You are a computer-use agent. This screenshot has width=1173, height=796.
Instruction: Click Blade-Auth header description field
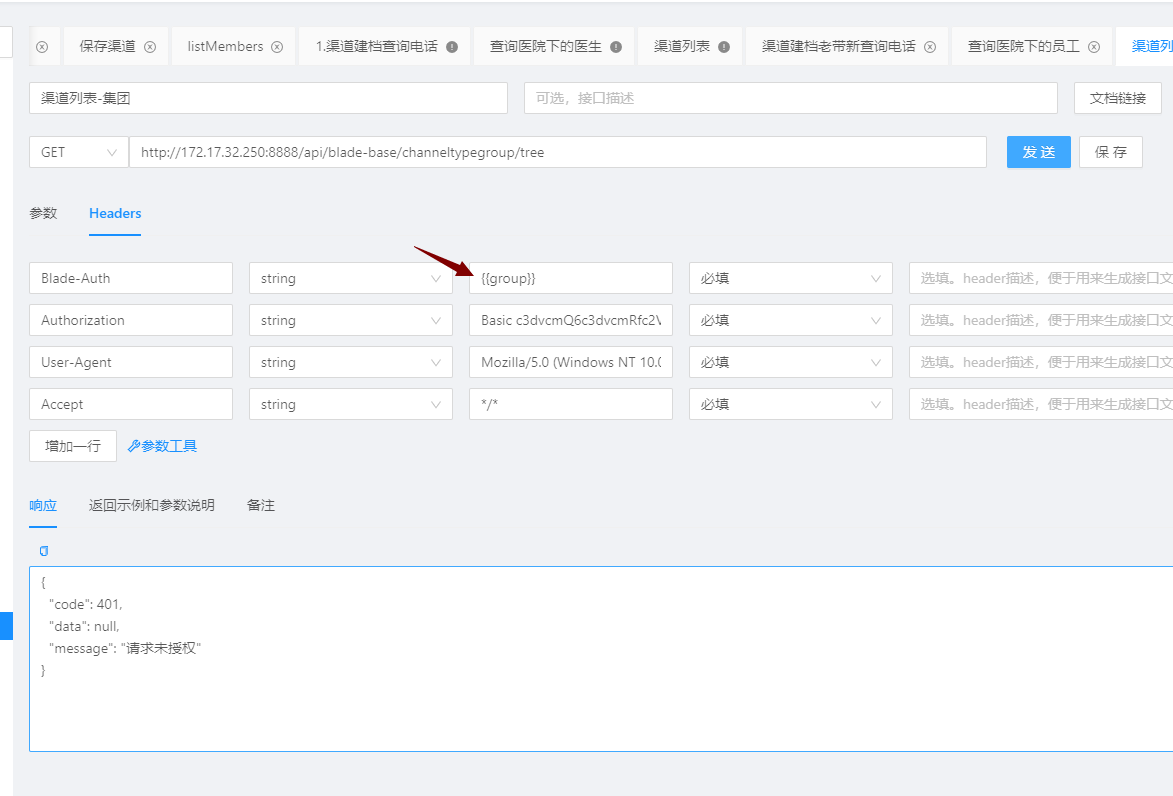tap(1041, 278)
